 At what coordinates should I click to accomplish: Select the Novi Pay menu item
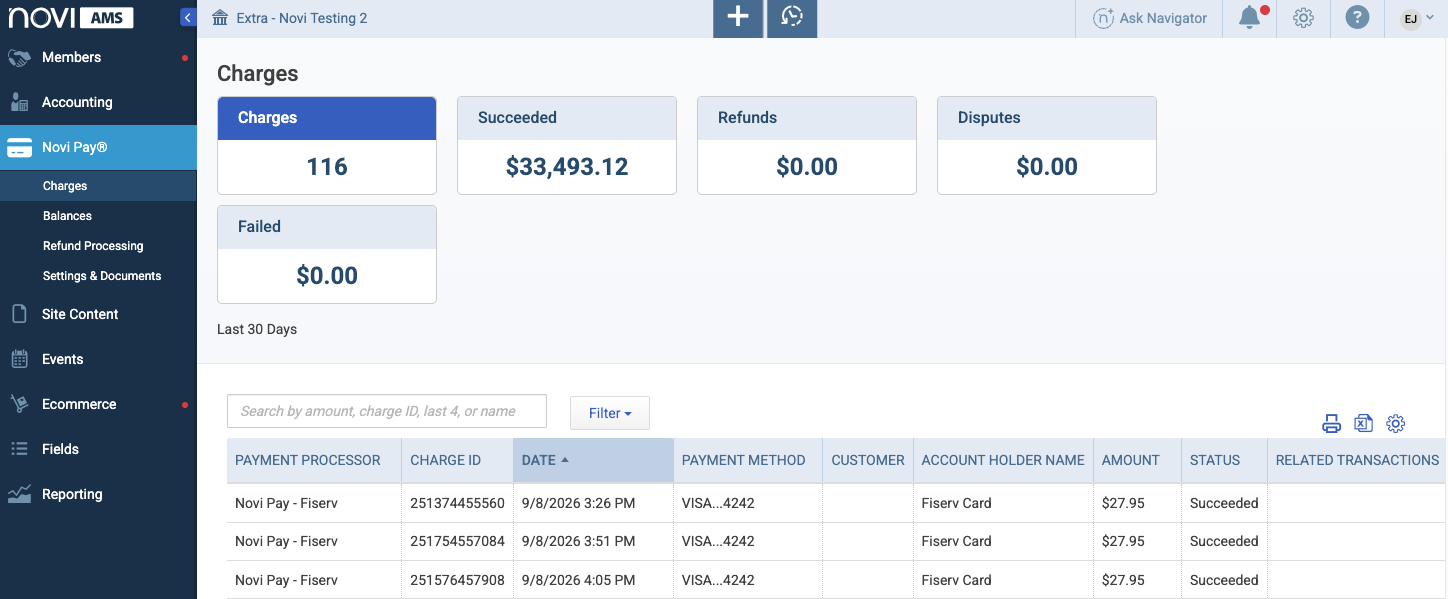98,148
